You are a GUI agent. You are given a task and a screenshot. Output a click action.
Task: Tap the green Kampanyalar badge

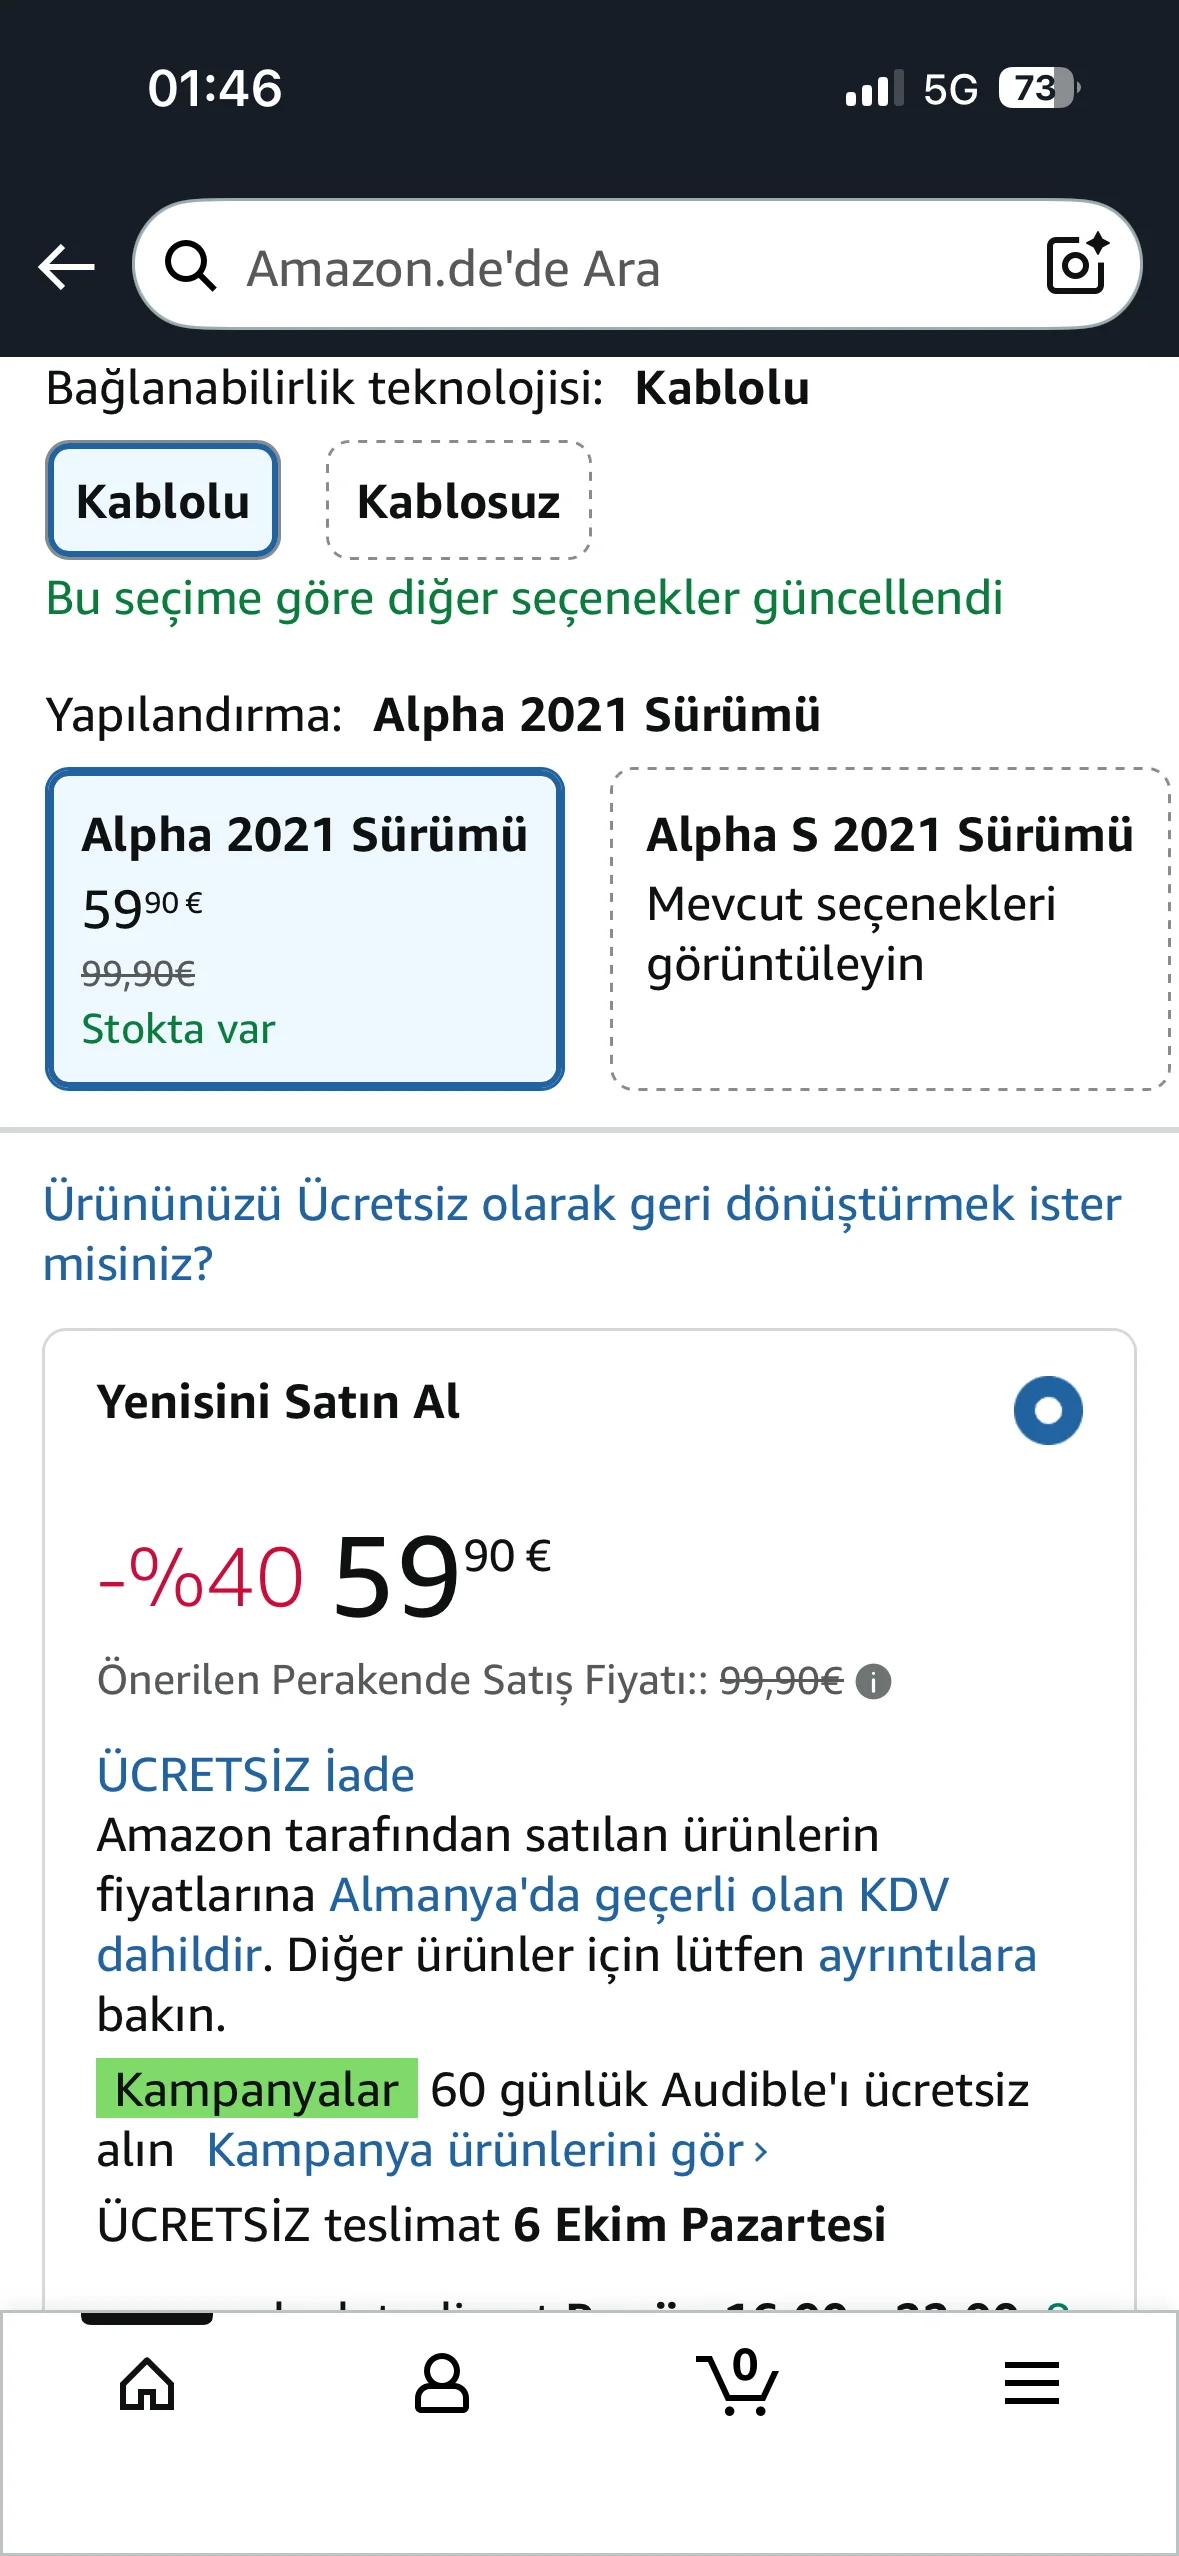(x=256, y=2089)
